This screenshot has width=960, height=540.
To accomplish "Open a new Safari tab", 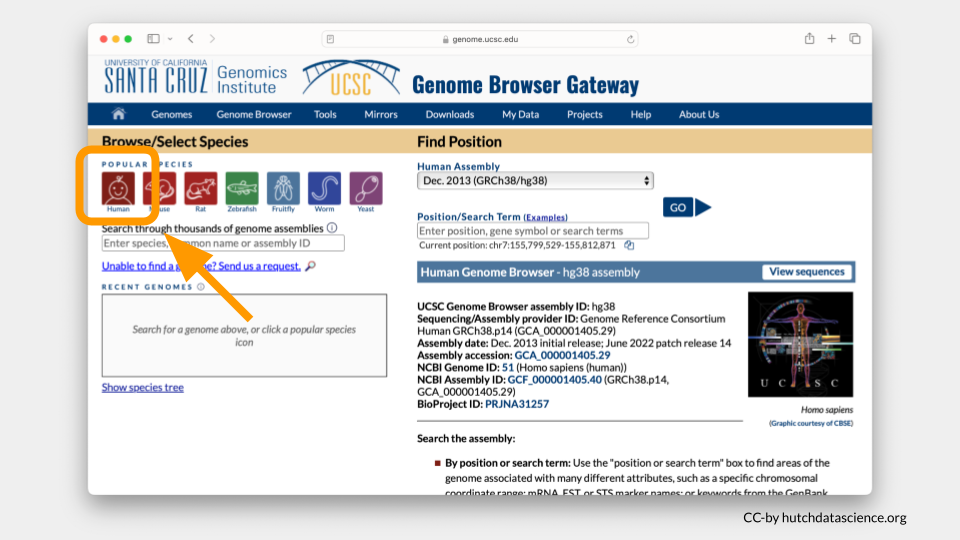I will point(831,39).
